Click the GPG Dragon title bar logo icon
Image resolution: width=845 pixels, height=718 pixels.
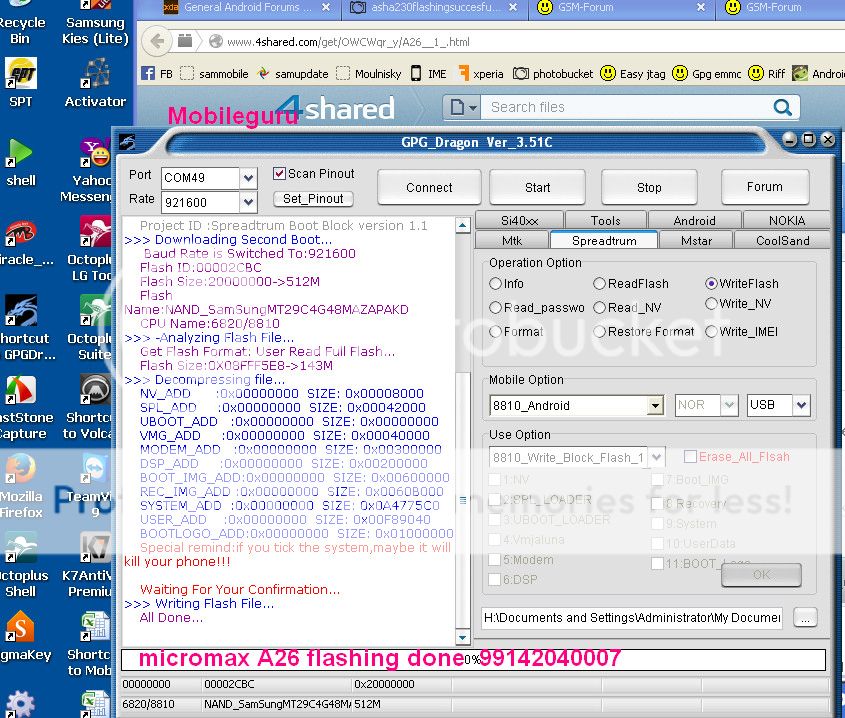(127, 142)
